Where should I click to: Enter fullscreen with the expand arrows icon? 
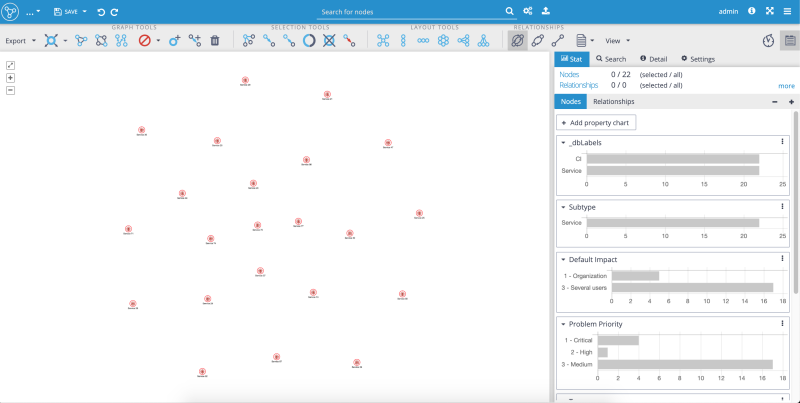coord(769,11)
